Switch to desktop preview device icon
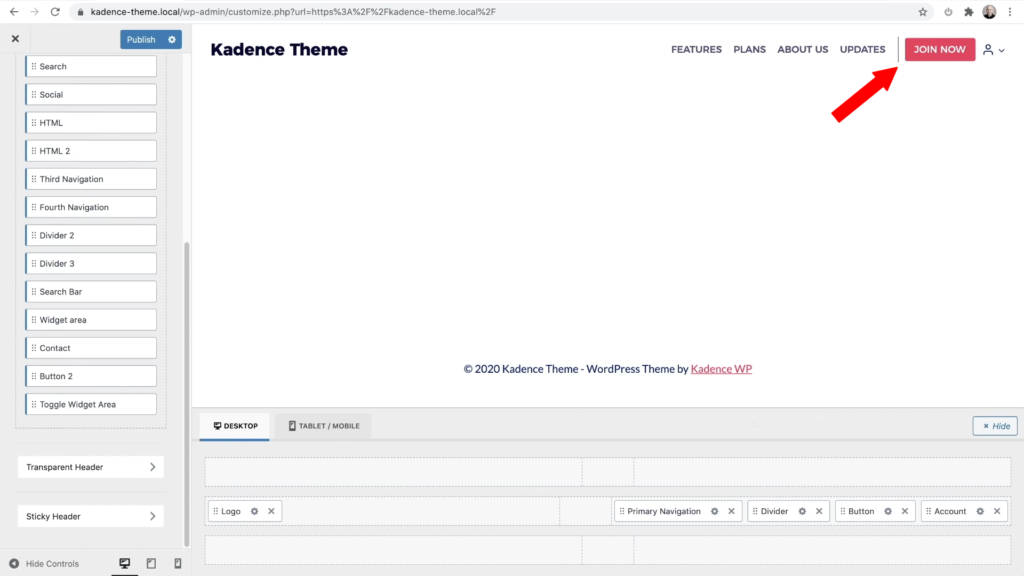The height and width of the screenshot is (576, 1024). coord(124,563)
